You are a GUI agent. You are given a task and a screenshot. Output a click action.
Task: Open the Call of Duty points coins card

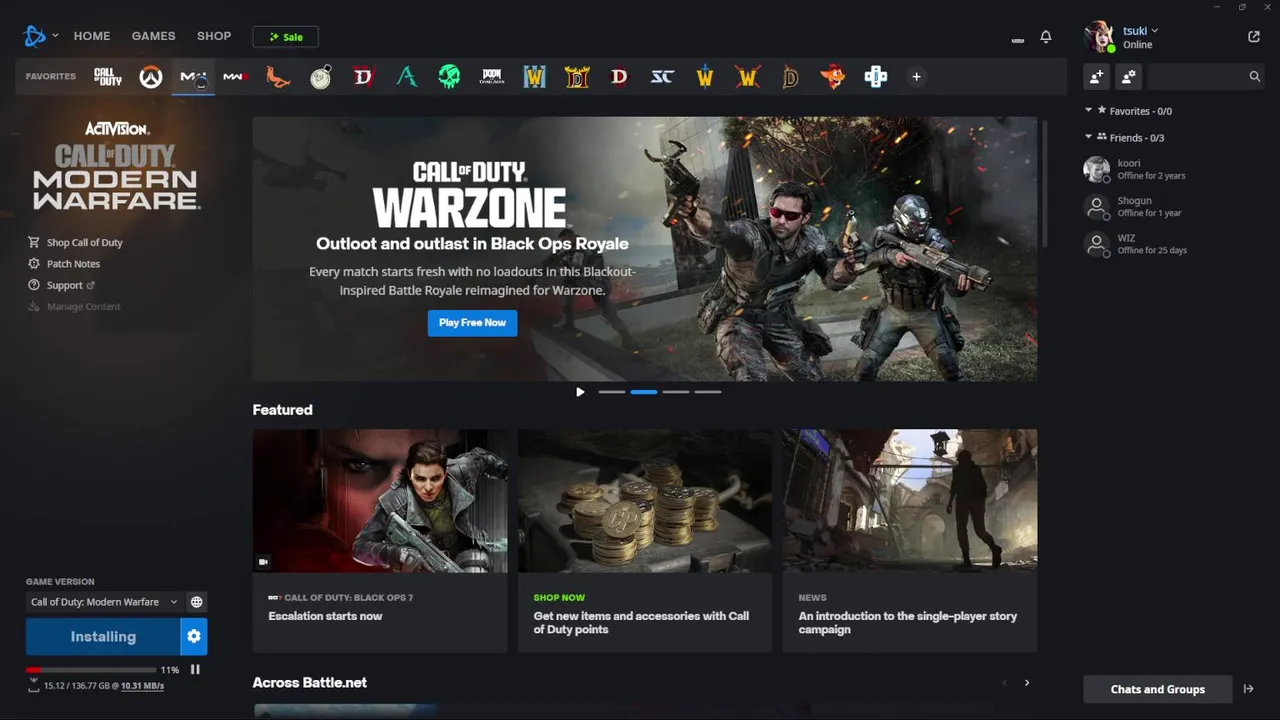(x=645, y=541)
